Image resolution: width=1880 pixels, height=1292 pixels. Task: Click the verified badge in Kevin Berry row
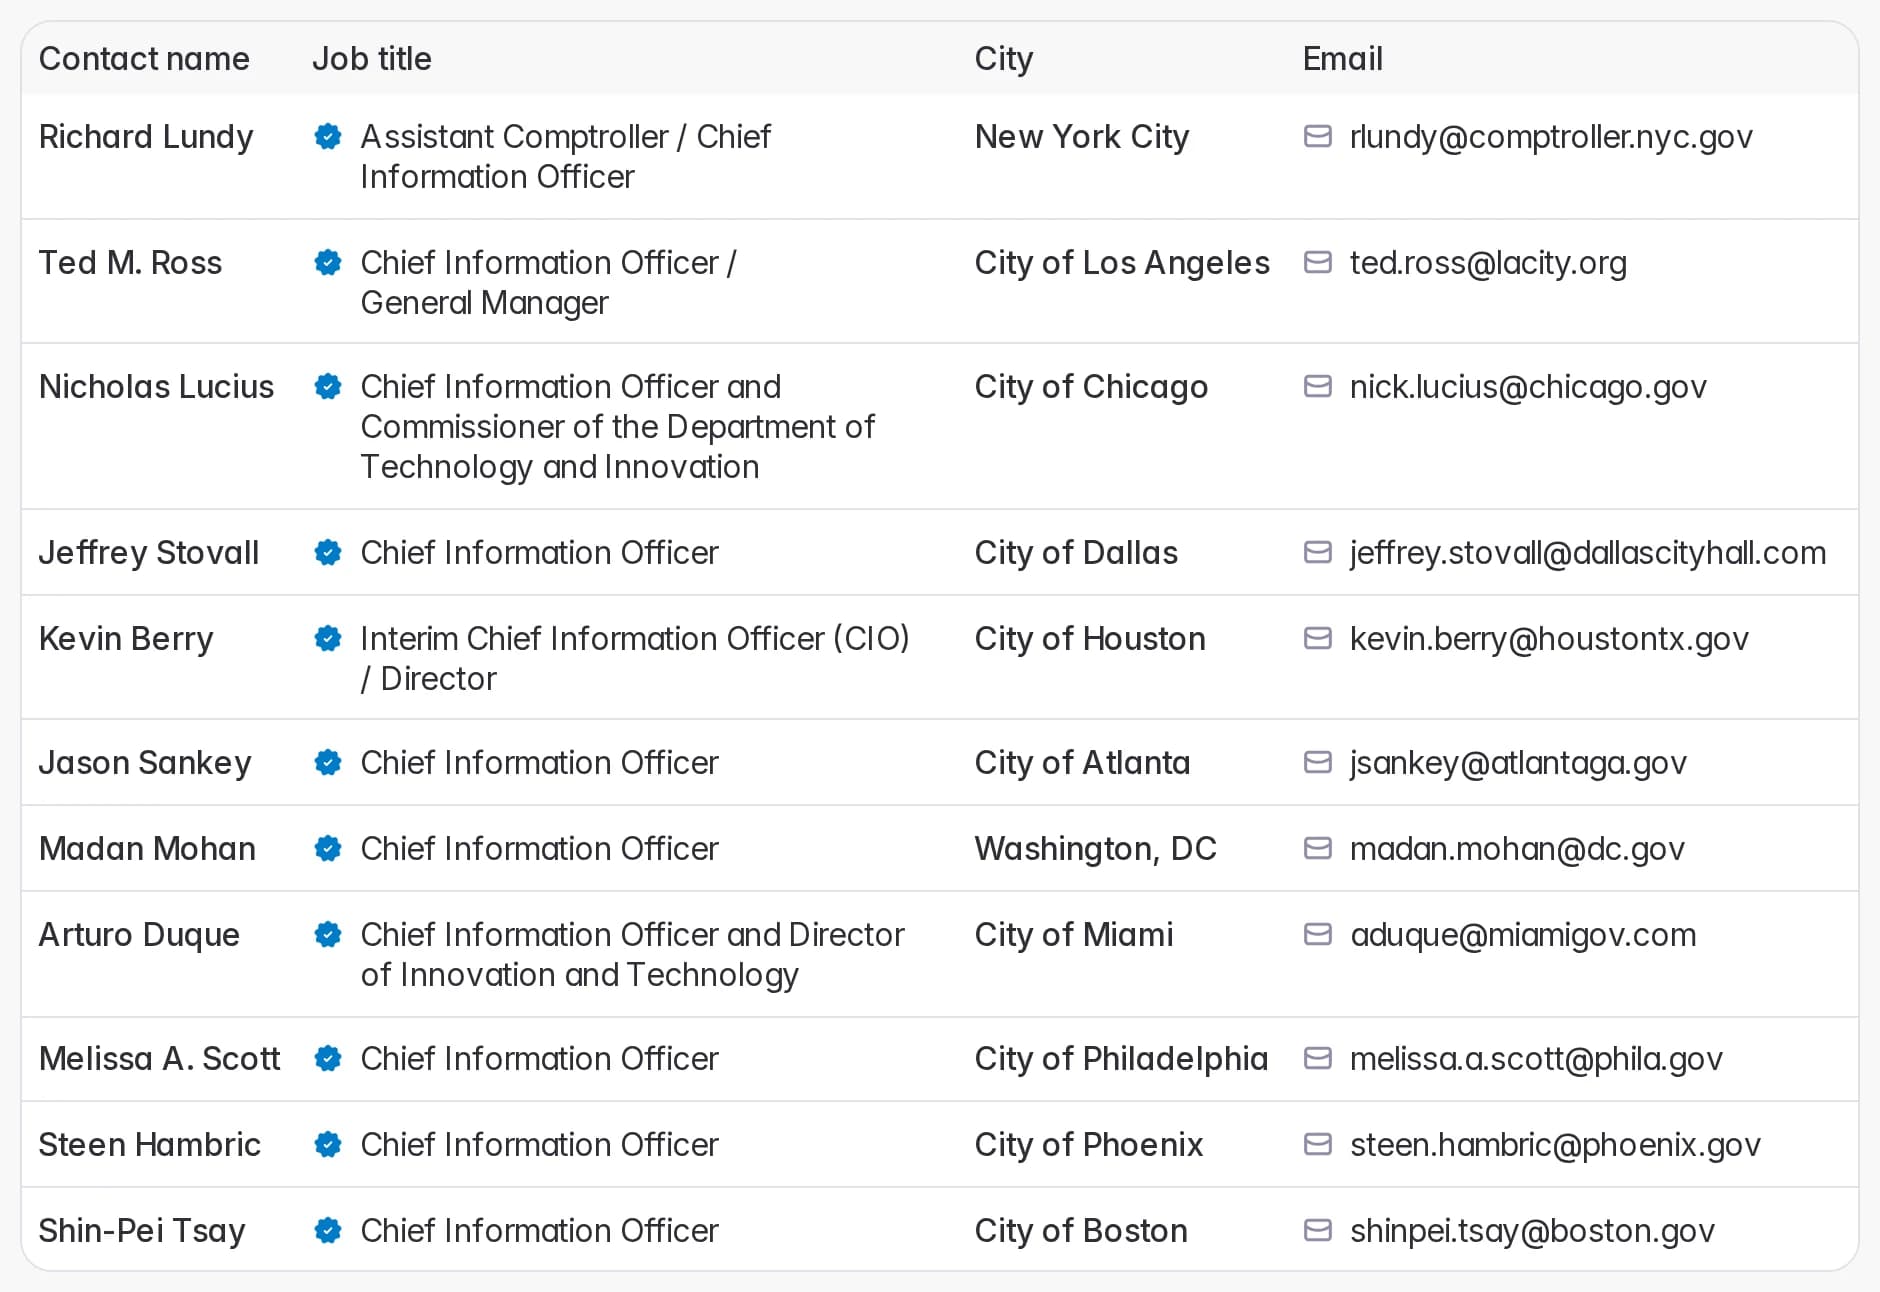[328, 638]
